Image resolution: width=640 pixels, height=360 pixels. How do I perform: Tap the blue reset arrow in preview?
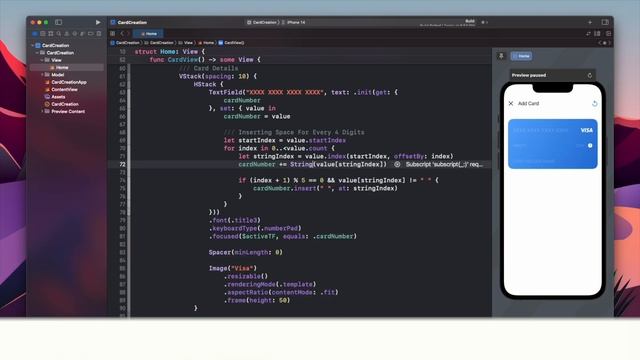pos(594,104)
